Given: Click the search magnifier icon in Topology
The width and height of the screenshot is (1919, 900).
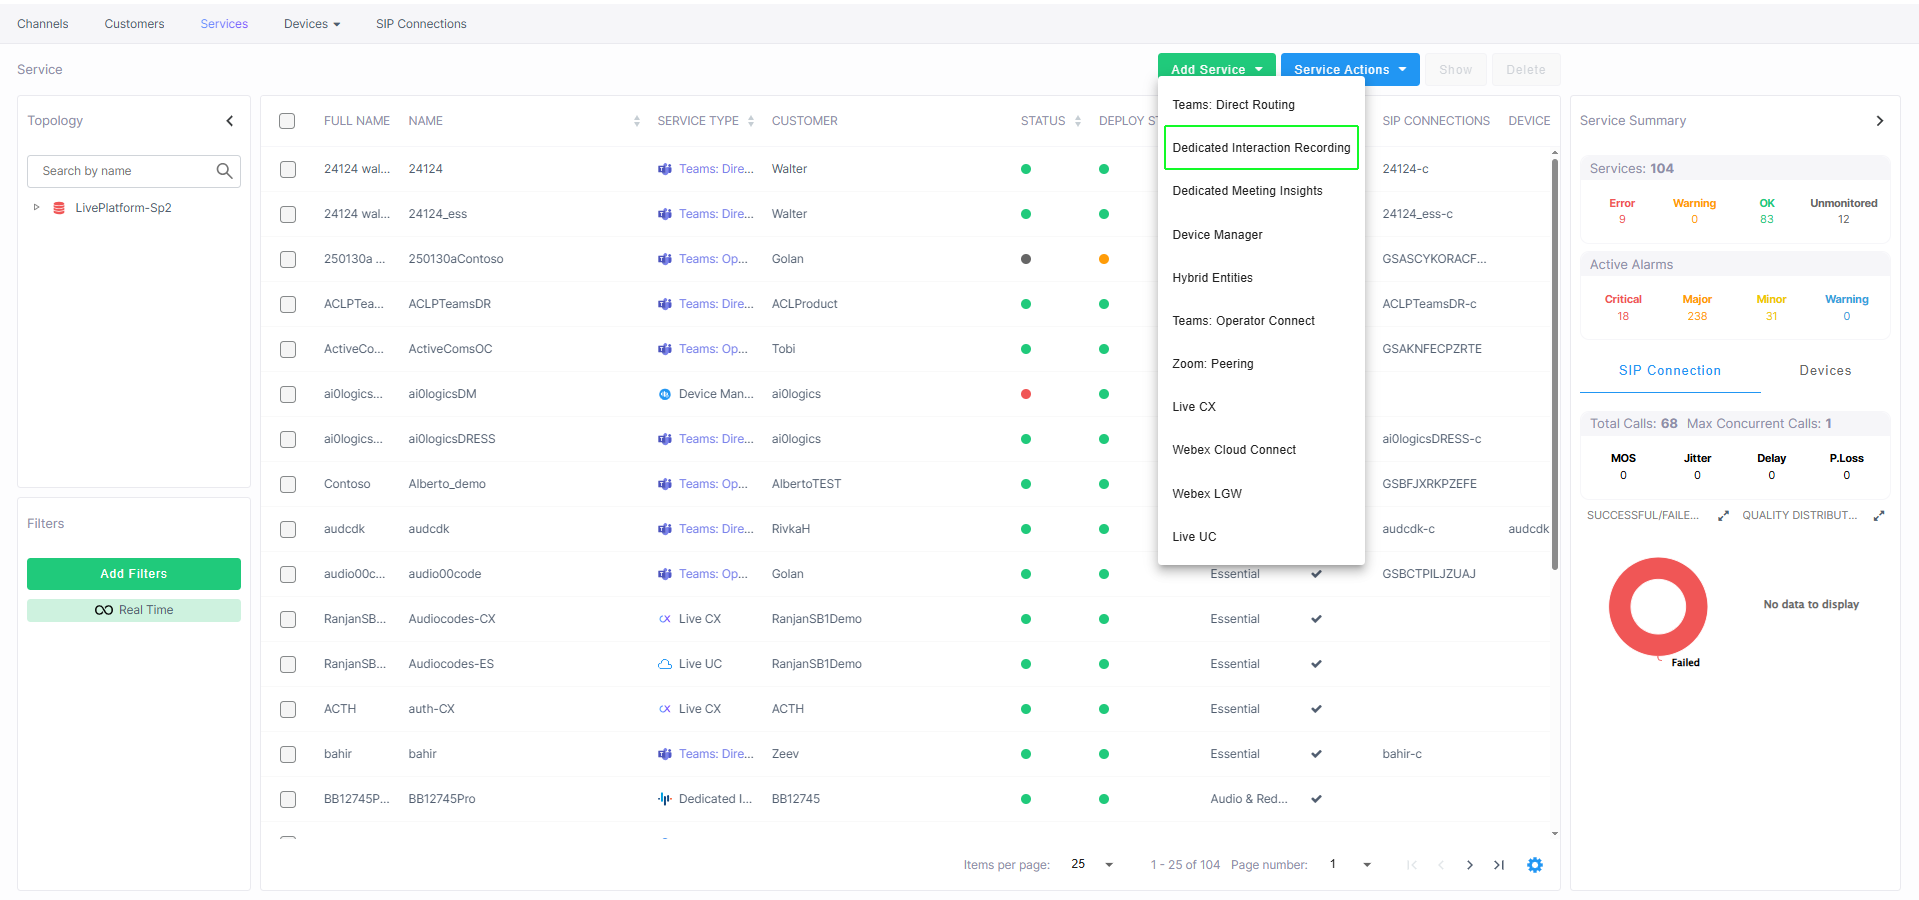Looking at the screenshot, I should [x=224, y=171].
